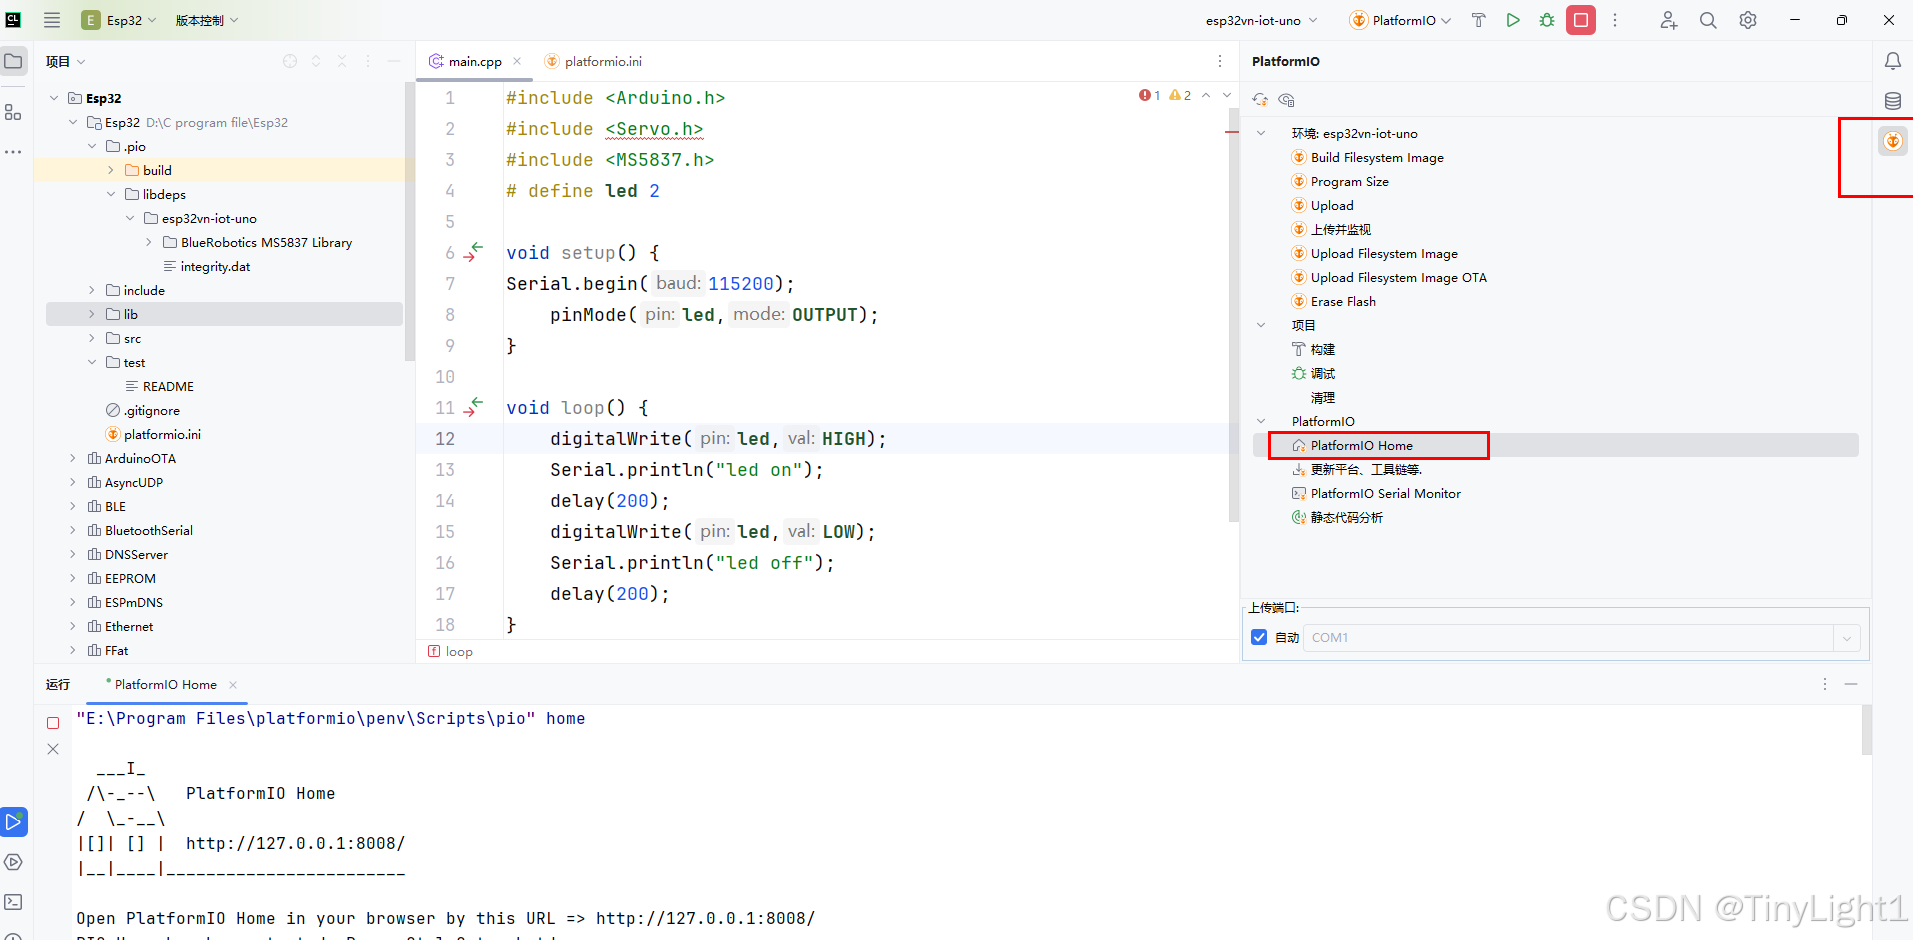Viewport: 1913px width, 940px height.
Task: Open the Structure tool window
Action: click(13, 112)
